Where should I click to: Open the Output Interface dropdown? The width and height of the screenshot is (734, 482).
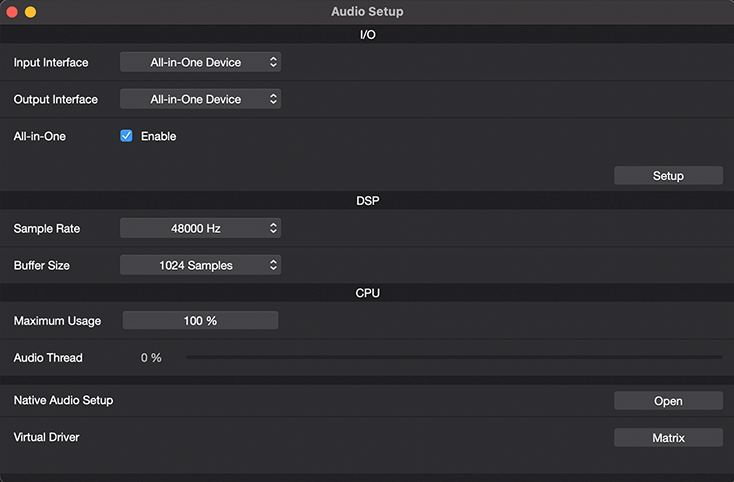200,99
